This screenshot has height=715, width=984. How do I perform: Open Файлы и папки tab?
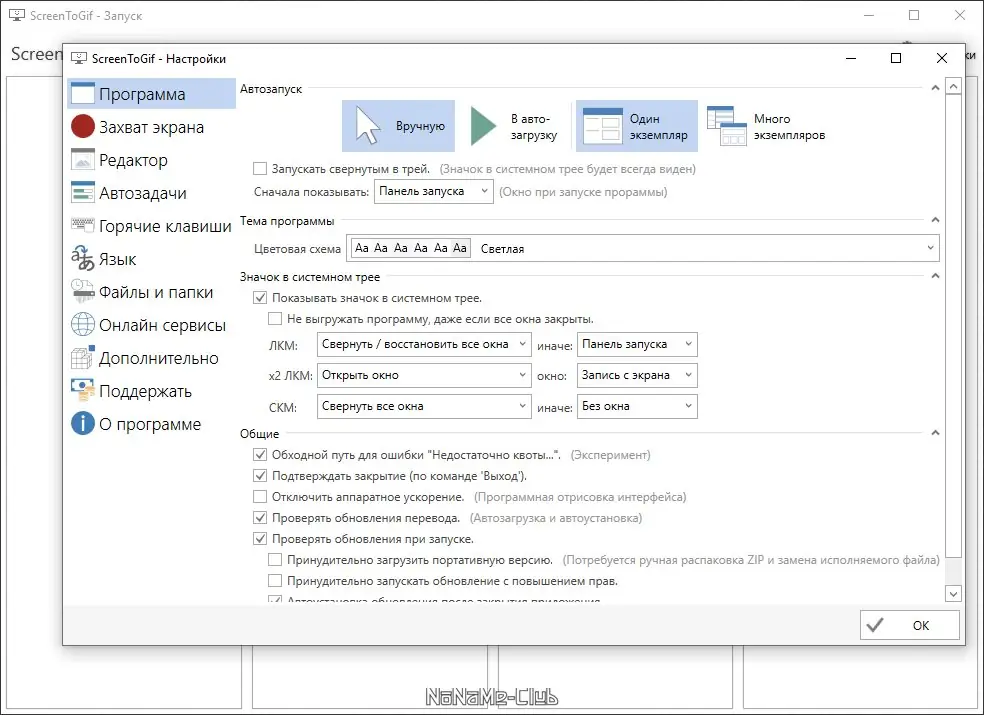[x=151, y=291]
